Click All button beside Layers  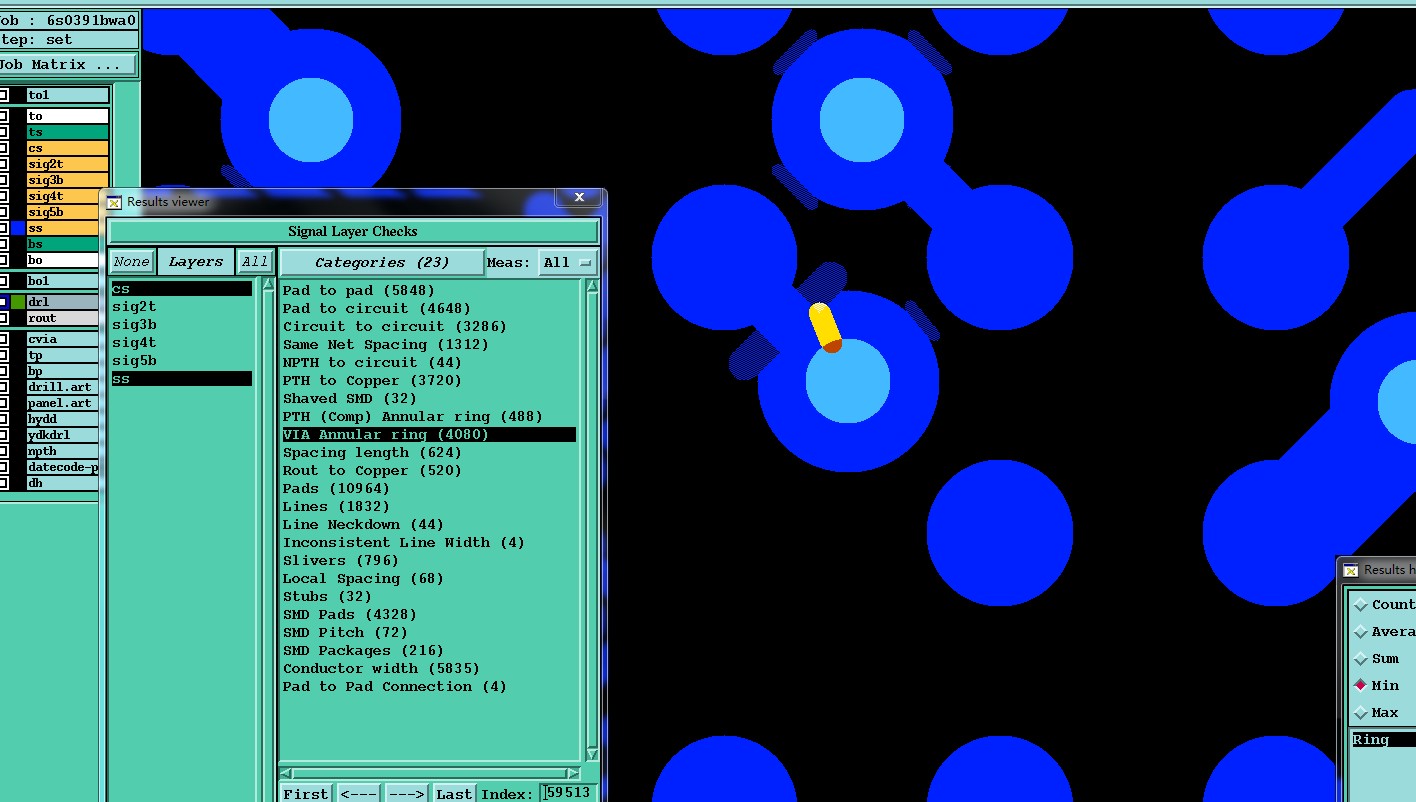255,262
